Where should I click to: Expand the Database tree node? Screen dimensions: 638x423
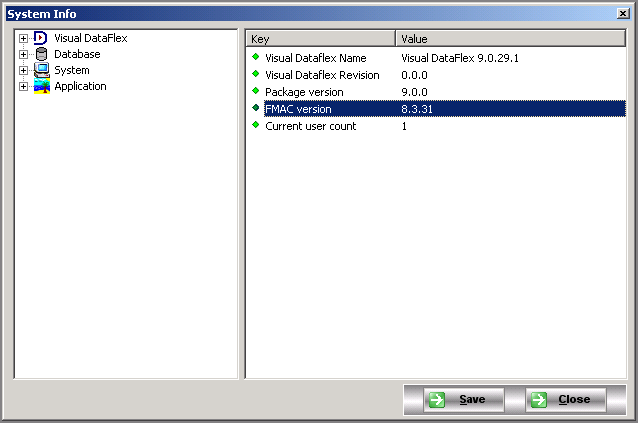point(24,54)
